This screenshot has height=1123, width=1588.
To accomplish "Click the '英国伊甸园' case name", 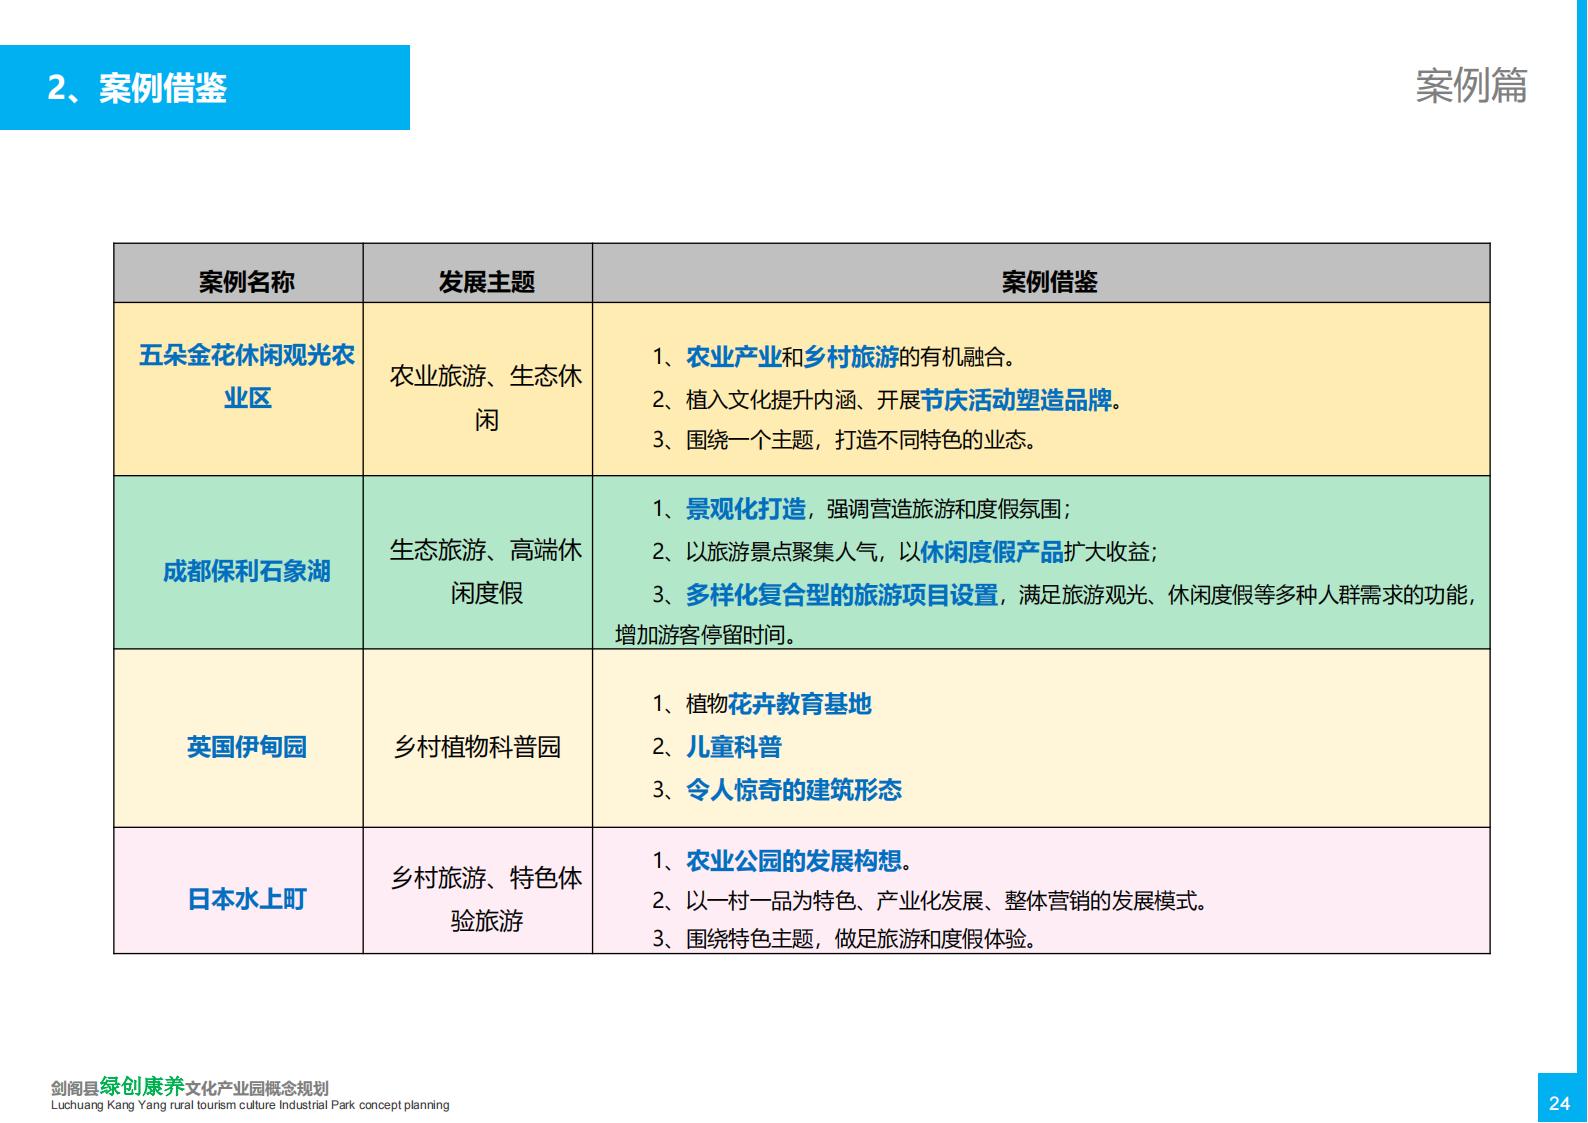I will [246, 747].
